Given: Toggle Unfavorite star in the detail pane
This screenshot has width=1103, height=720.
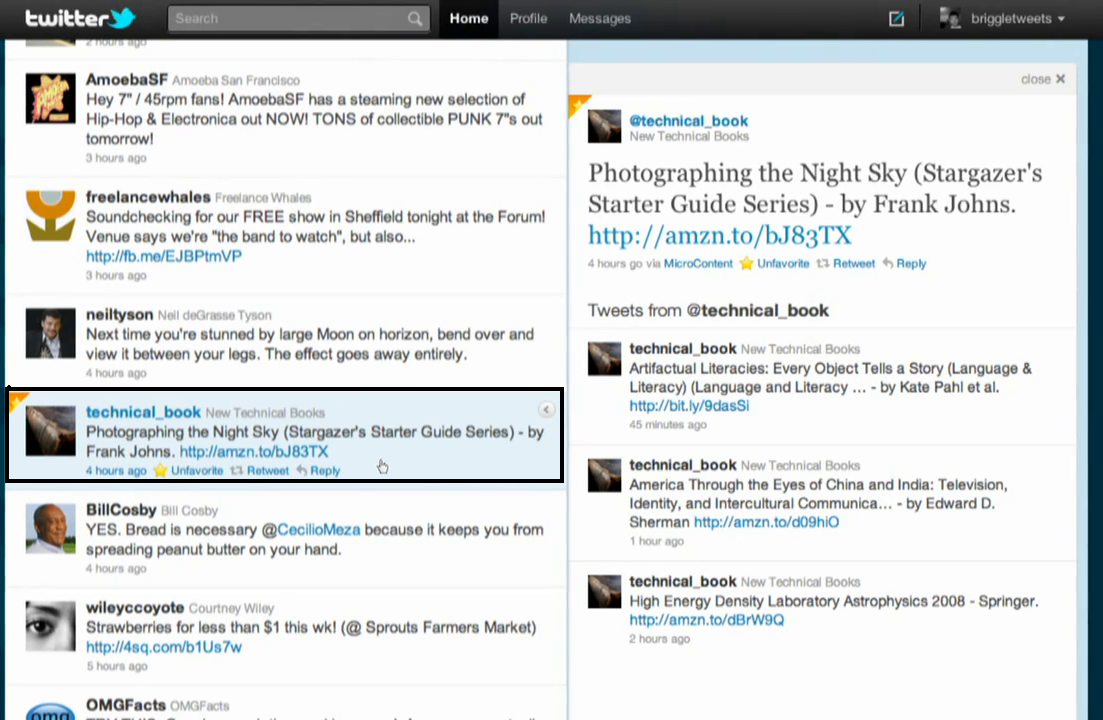Looking at the screenshot, I should [x=774, y=264].
